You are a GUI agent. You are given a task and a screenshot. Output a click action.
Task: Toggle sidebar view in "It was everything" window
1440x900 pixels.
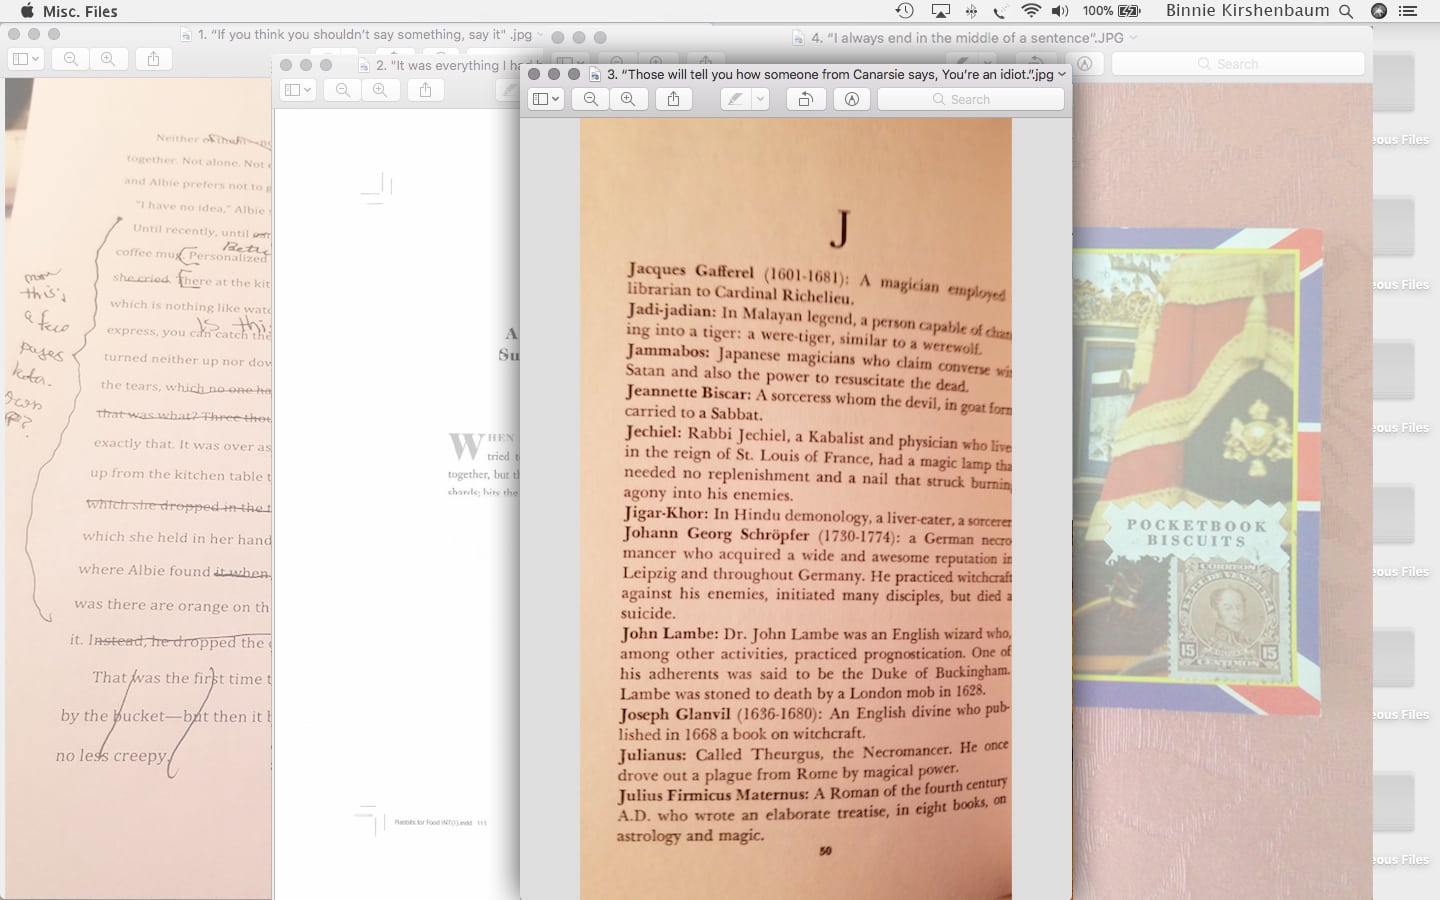point(297,90)
